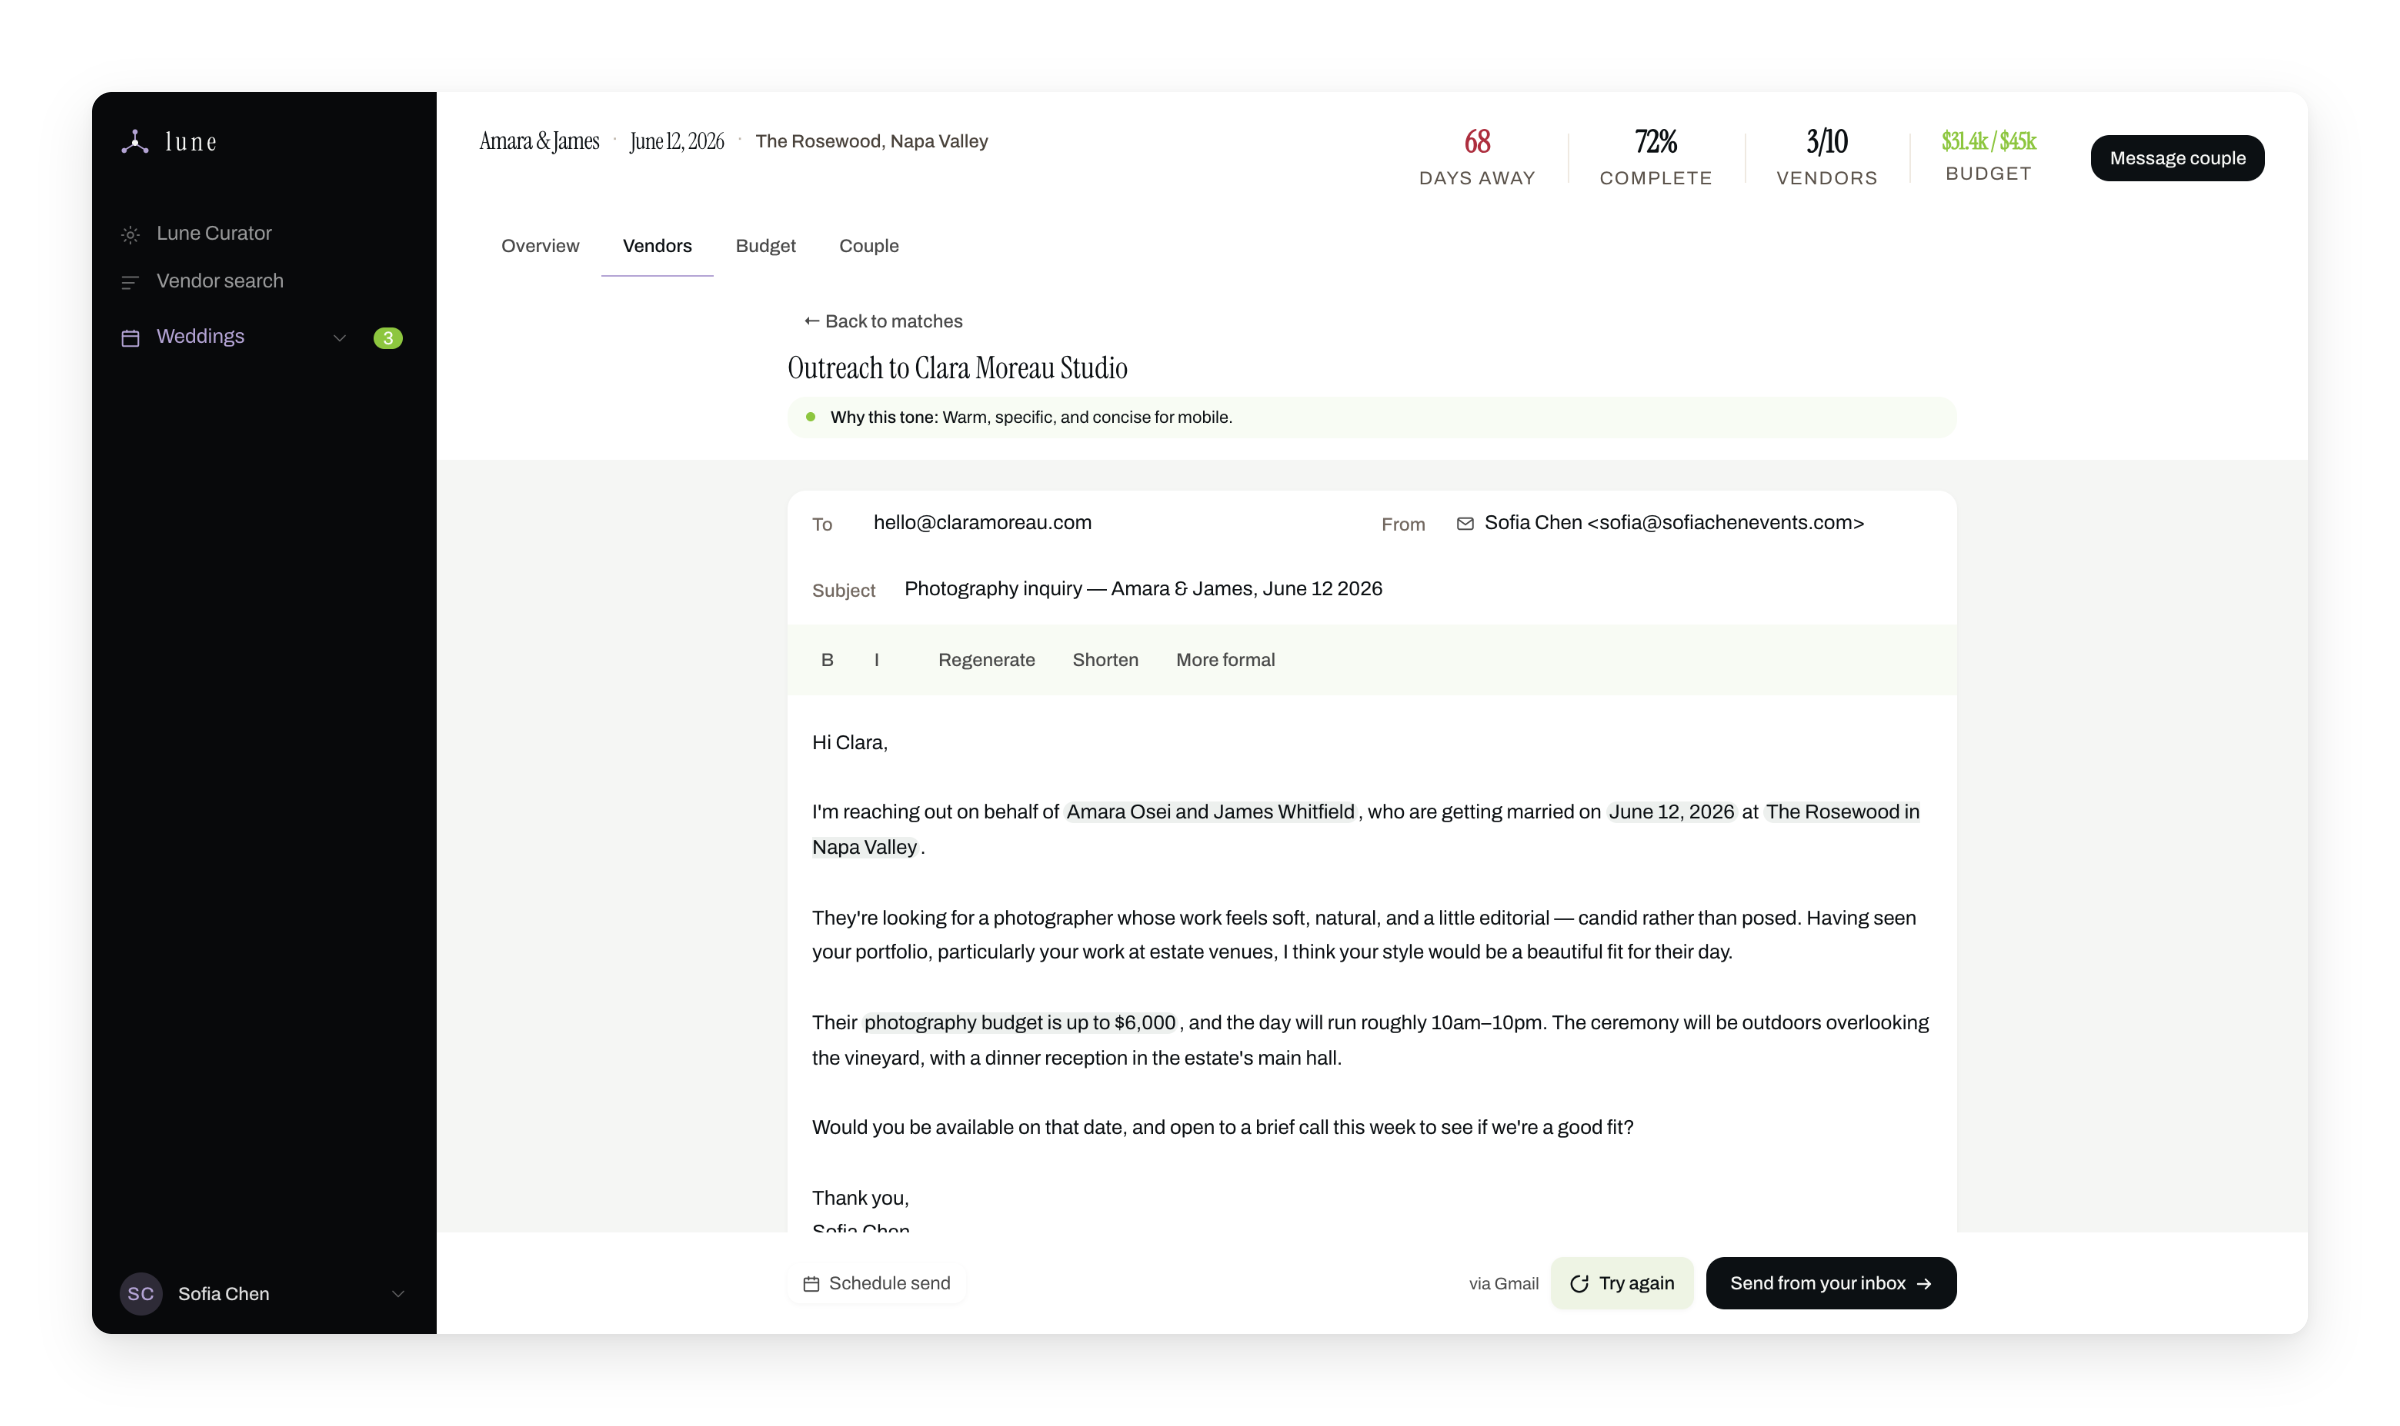Click the lune logo icon
Image resolution: width=2400 pixels, height=1426 pixels.
coord(135,142)
